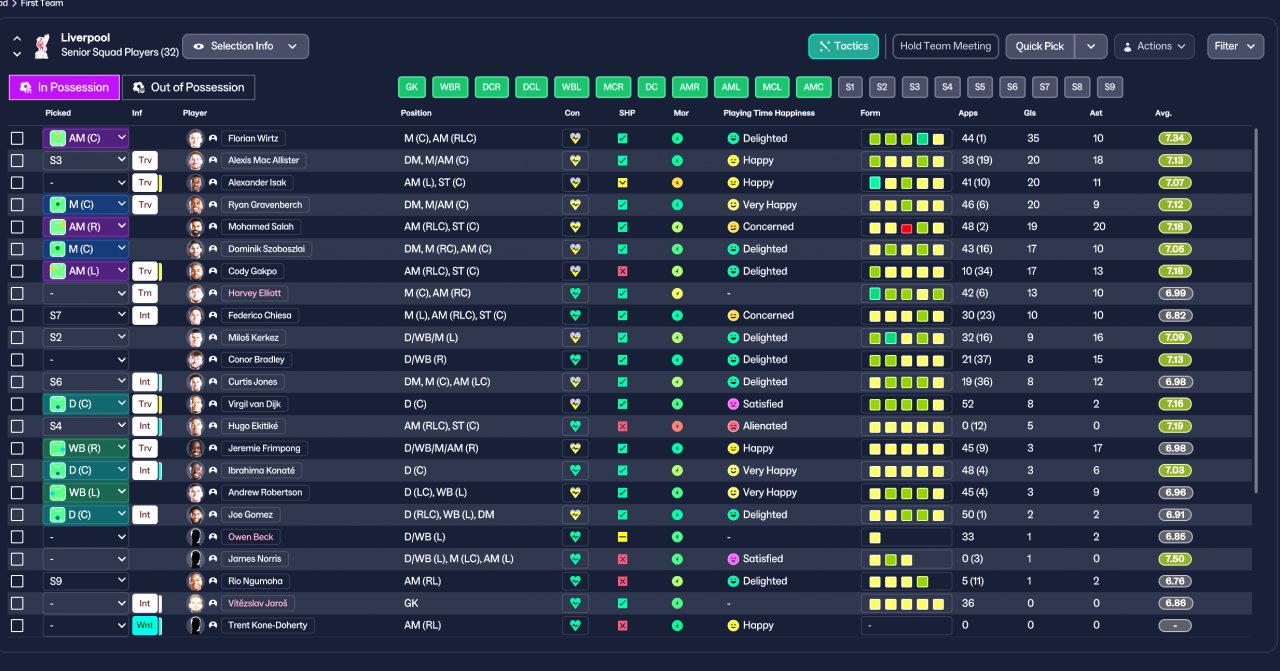The width and height of the screenshot is (1280, 671).
Task: Click the person icon beside Joe Gomez
Action: click(213, 515)
